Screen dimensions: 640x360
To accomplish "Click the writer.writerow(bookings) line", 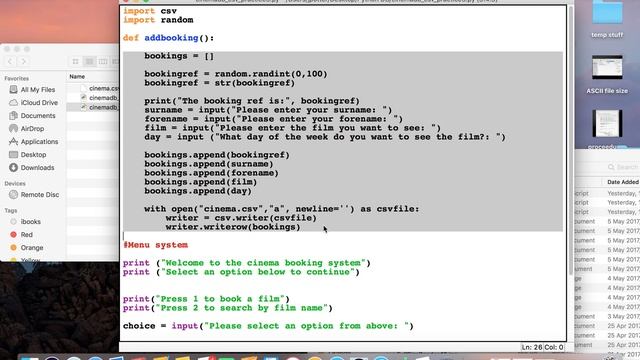I will pos(233,227).
